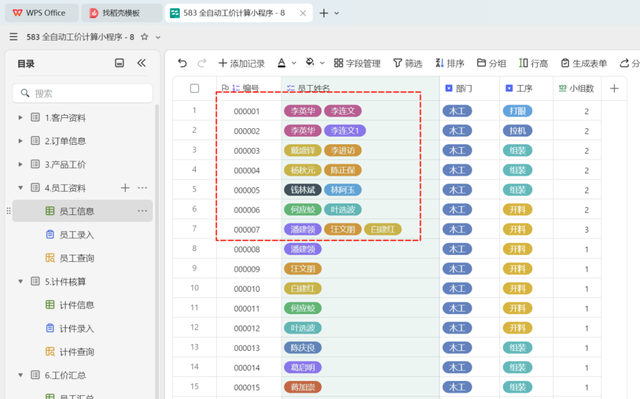Add a new column with the plus icon
Viewport: 640px width, 399px height.
coord(614,89)
